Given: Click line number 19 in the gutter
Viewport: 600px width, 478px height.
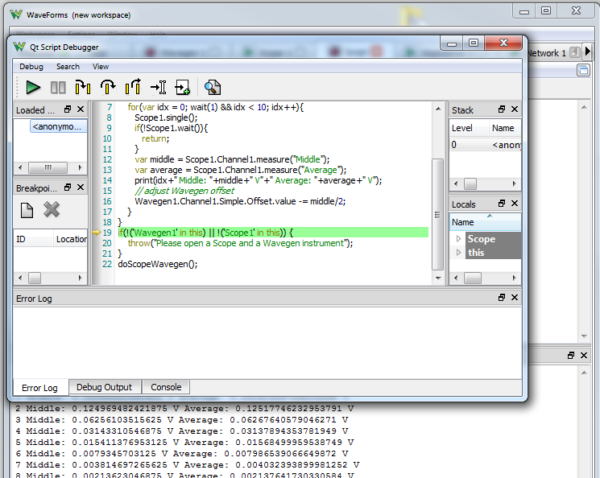Looking at the screenshot, I should (107, 233).
